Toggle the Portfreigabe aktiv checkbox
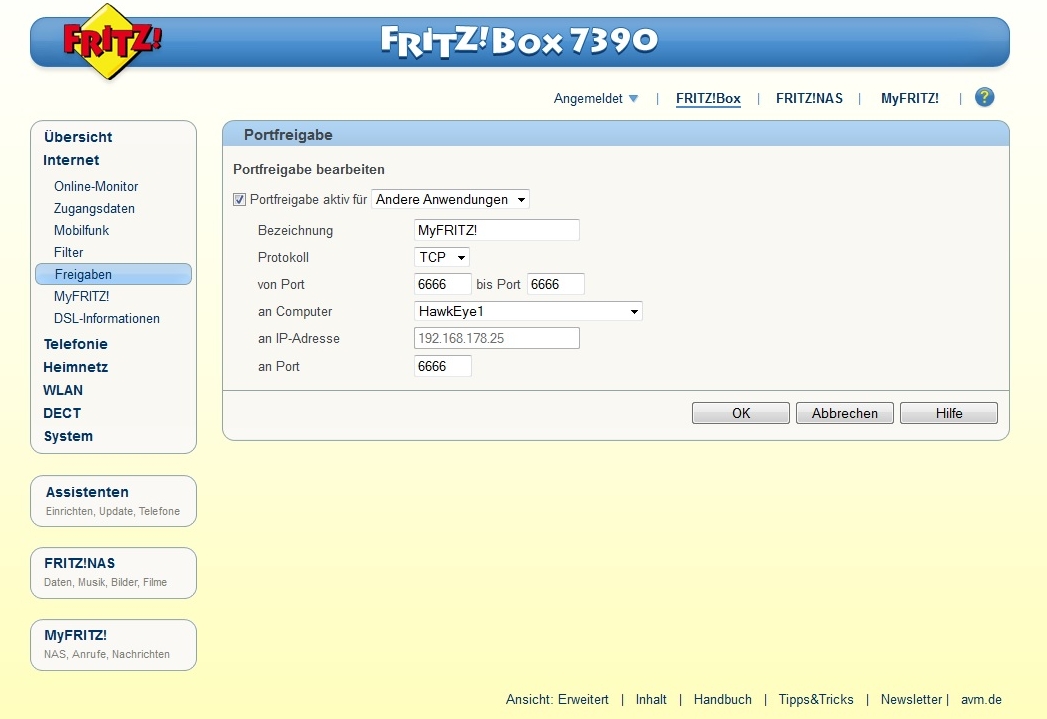Image resolution: width=1047 pixels, height=719 pixels. pos(239,200)
